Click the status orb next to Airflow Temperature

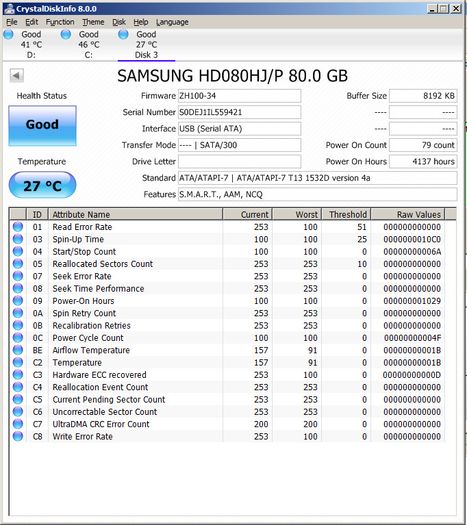(18, 350)
